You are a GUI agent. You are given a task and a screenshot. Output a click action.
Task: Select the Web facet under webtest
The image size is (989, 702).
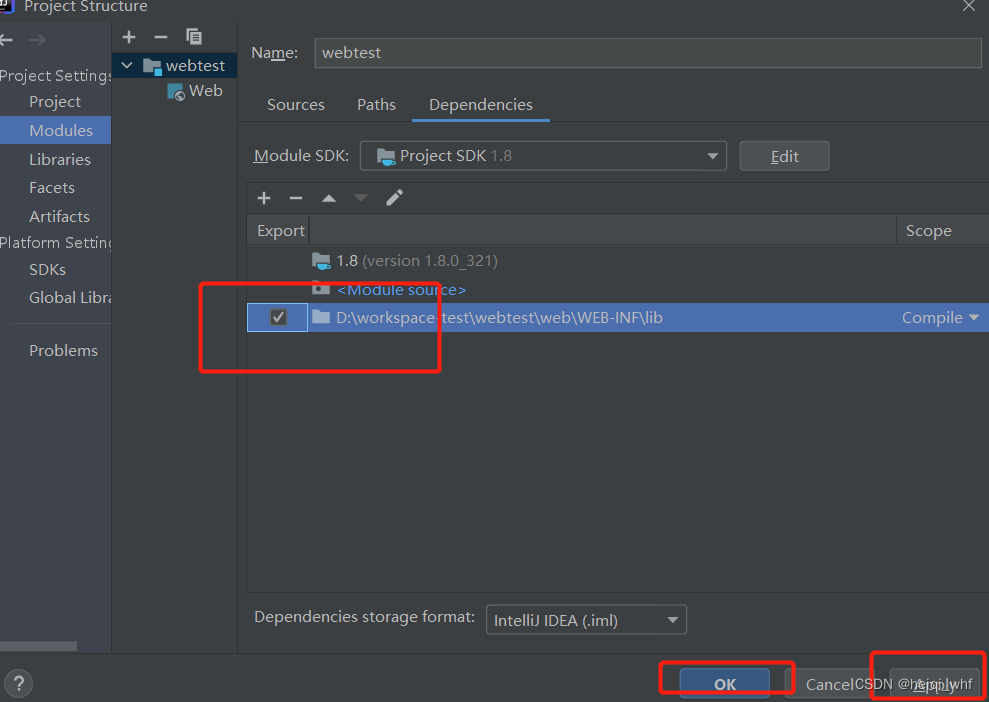(x=195, y=91)
